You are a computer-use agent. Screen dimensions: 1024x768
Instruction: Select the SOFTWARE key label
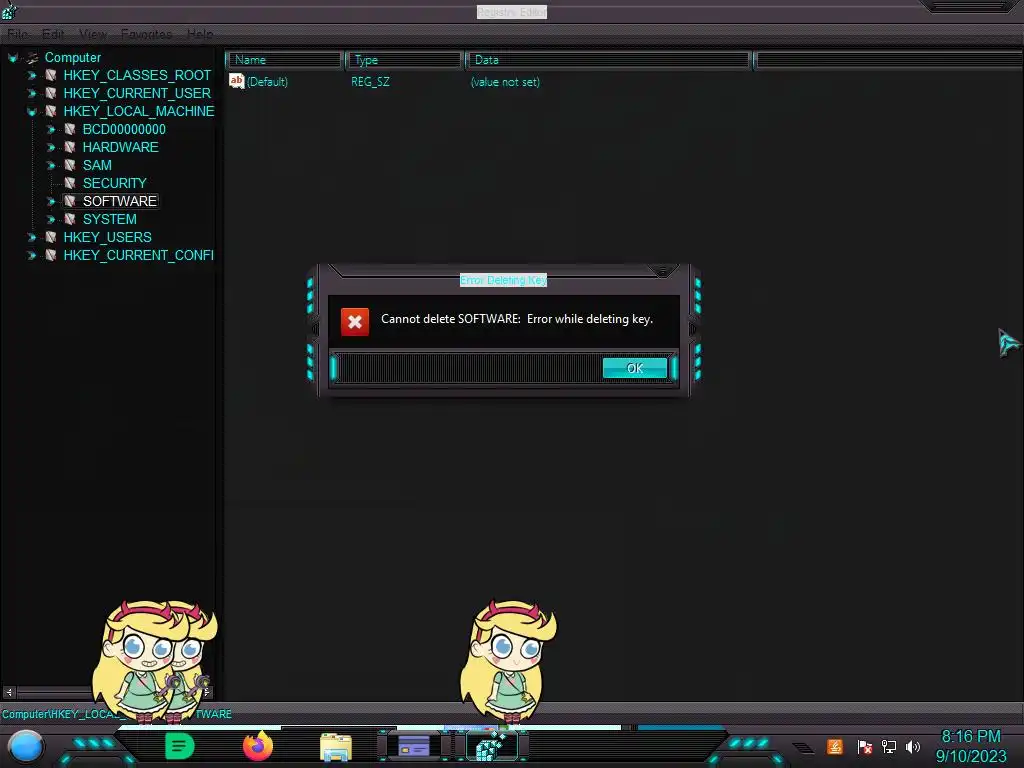[x=120, y=201]
